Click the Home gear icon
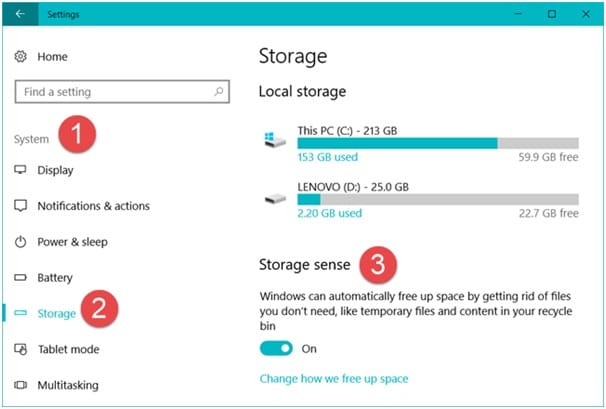 (x=20, y=56)
